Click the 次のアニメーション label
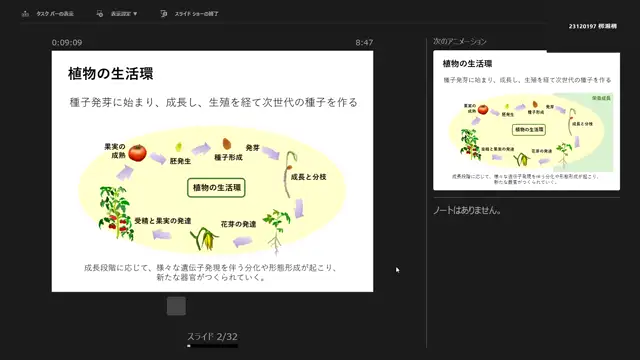This screenshot has height=360, width=640. click(x=460, y=42)
